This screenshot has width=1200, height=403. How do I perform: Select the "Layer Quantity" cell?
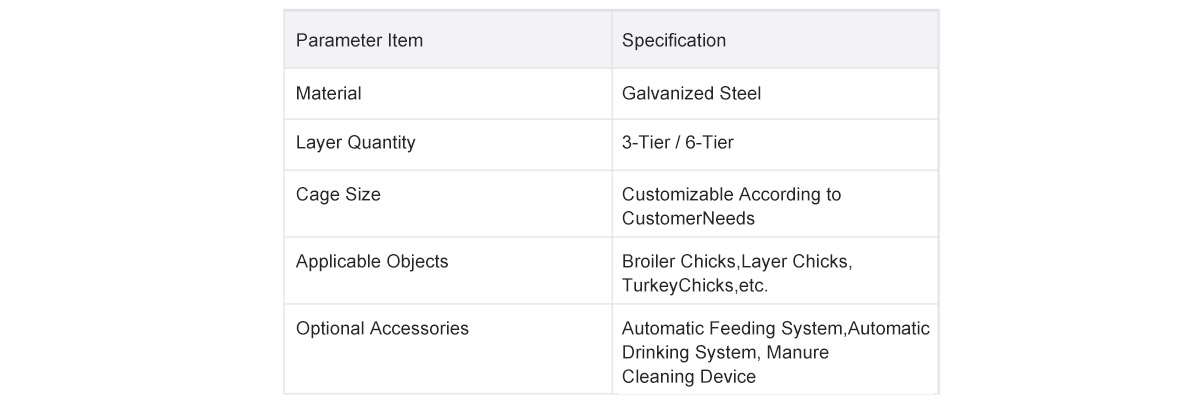355,143
